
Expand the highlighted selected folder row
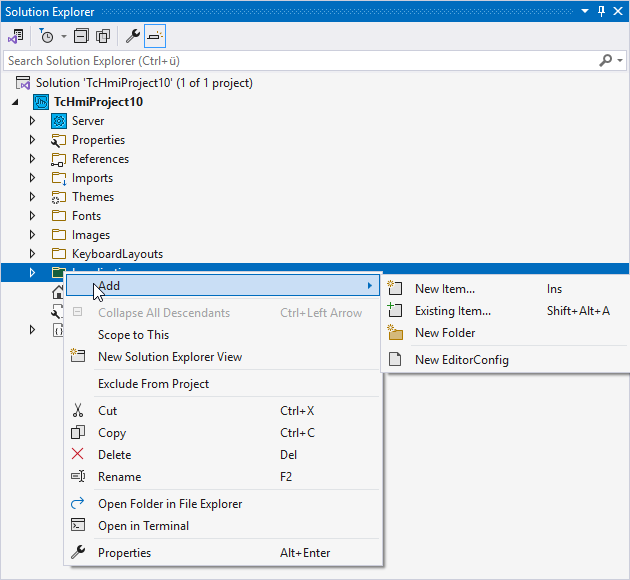click(32, 273)
